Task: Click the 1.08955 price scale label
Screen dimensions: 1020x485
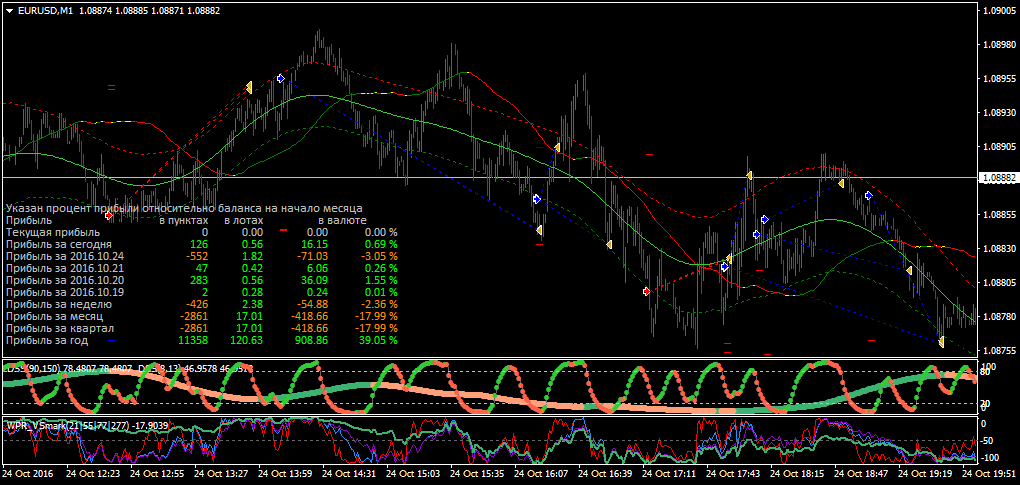Action: [999, 79]
